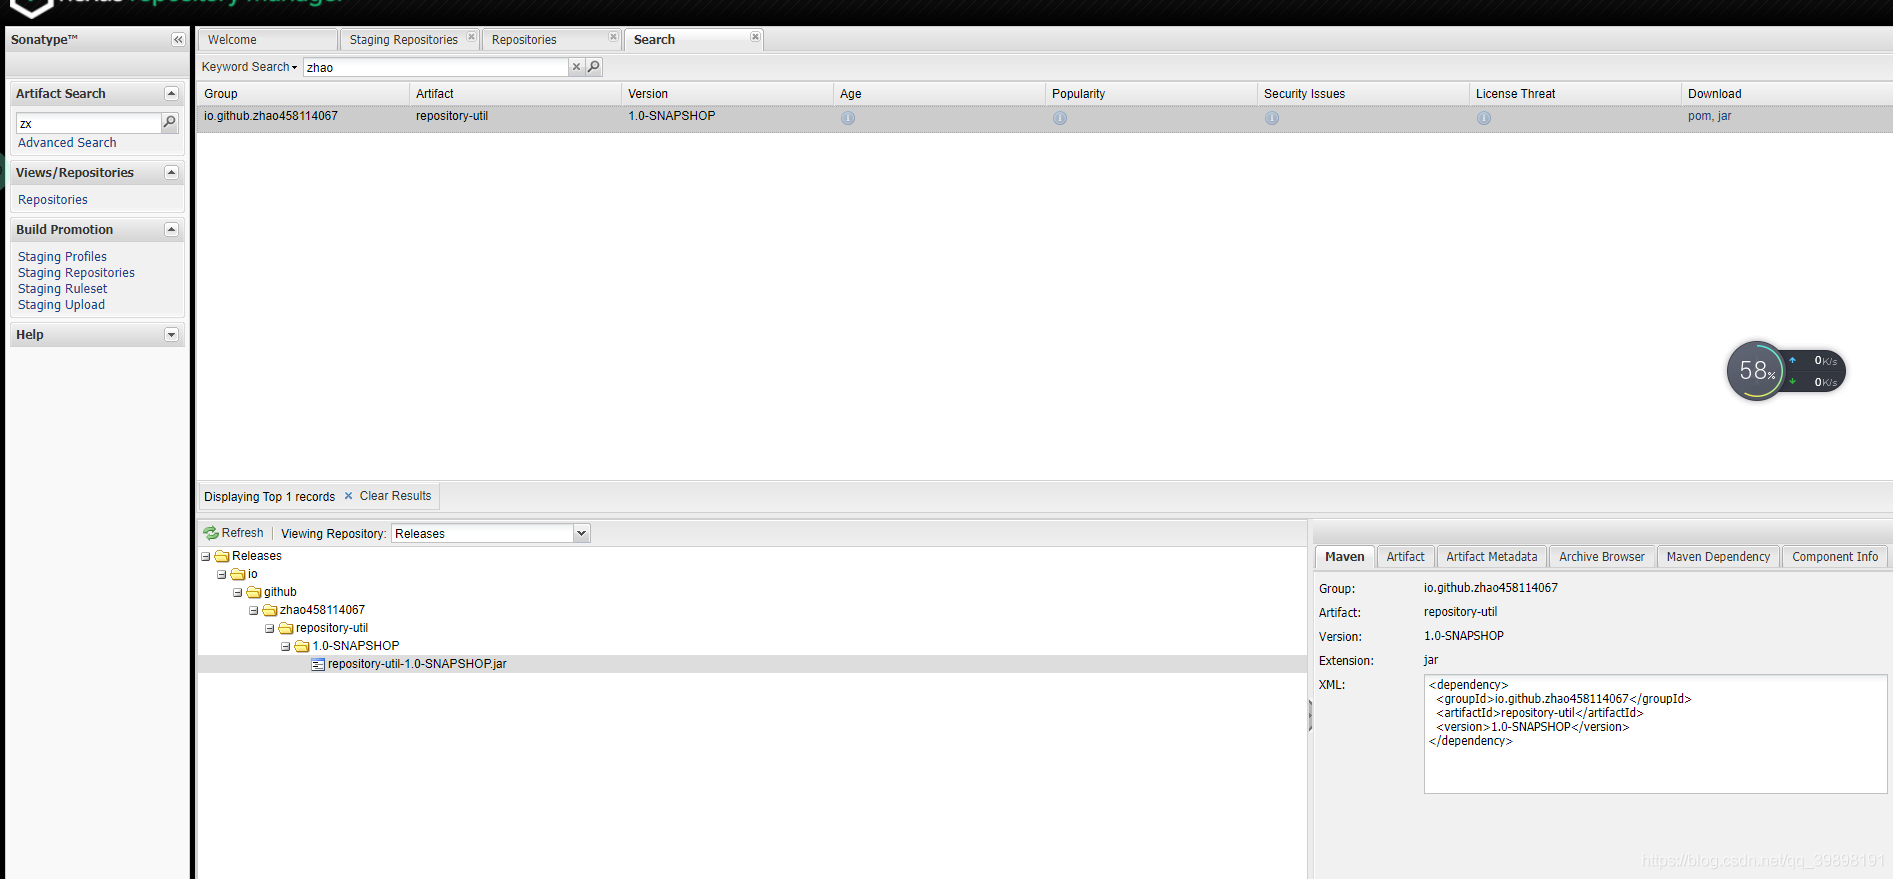This screenshot has width=1893, height=879.
Task: Open the Staging Ruleset link
Action: tap(62, 289)
